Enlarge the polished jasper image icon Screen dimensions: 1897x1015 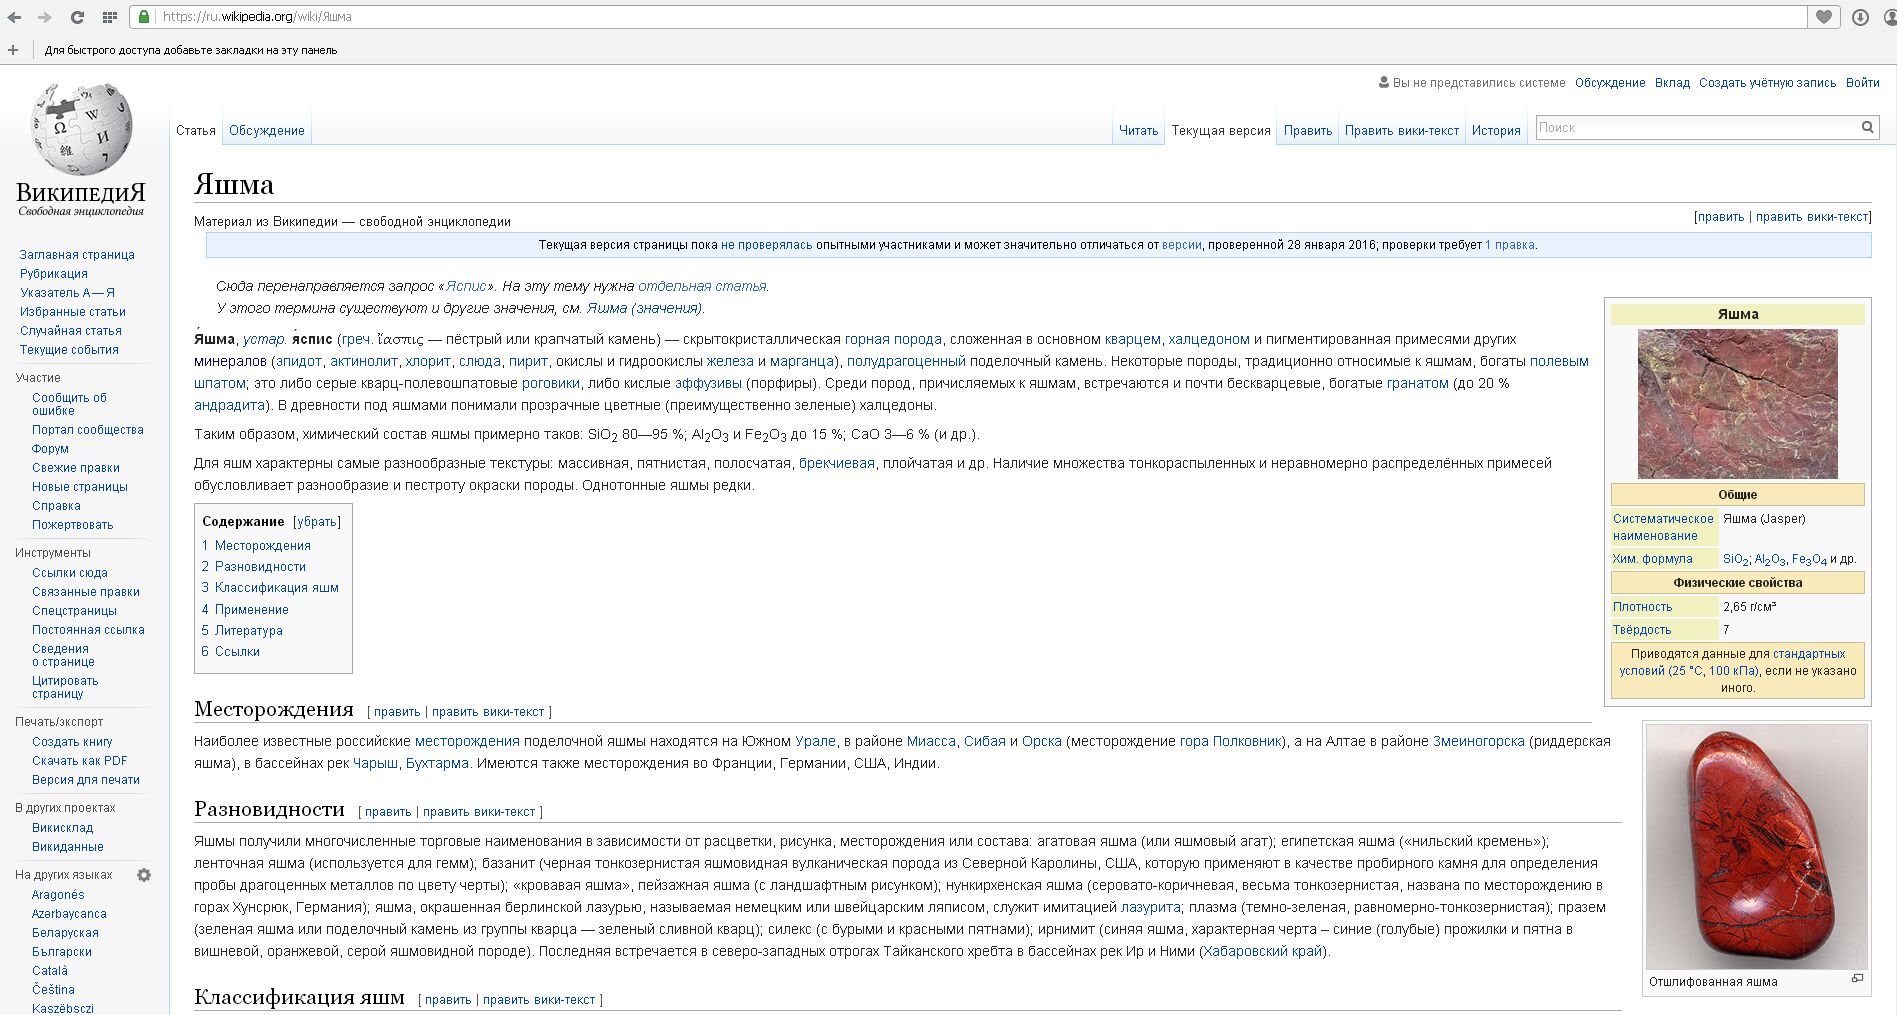1857,979
